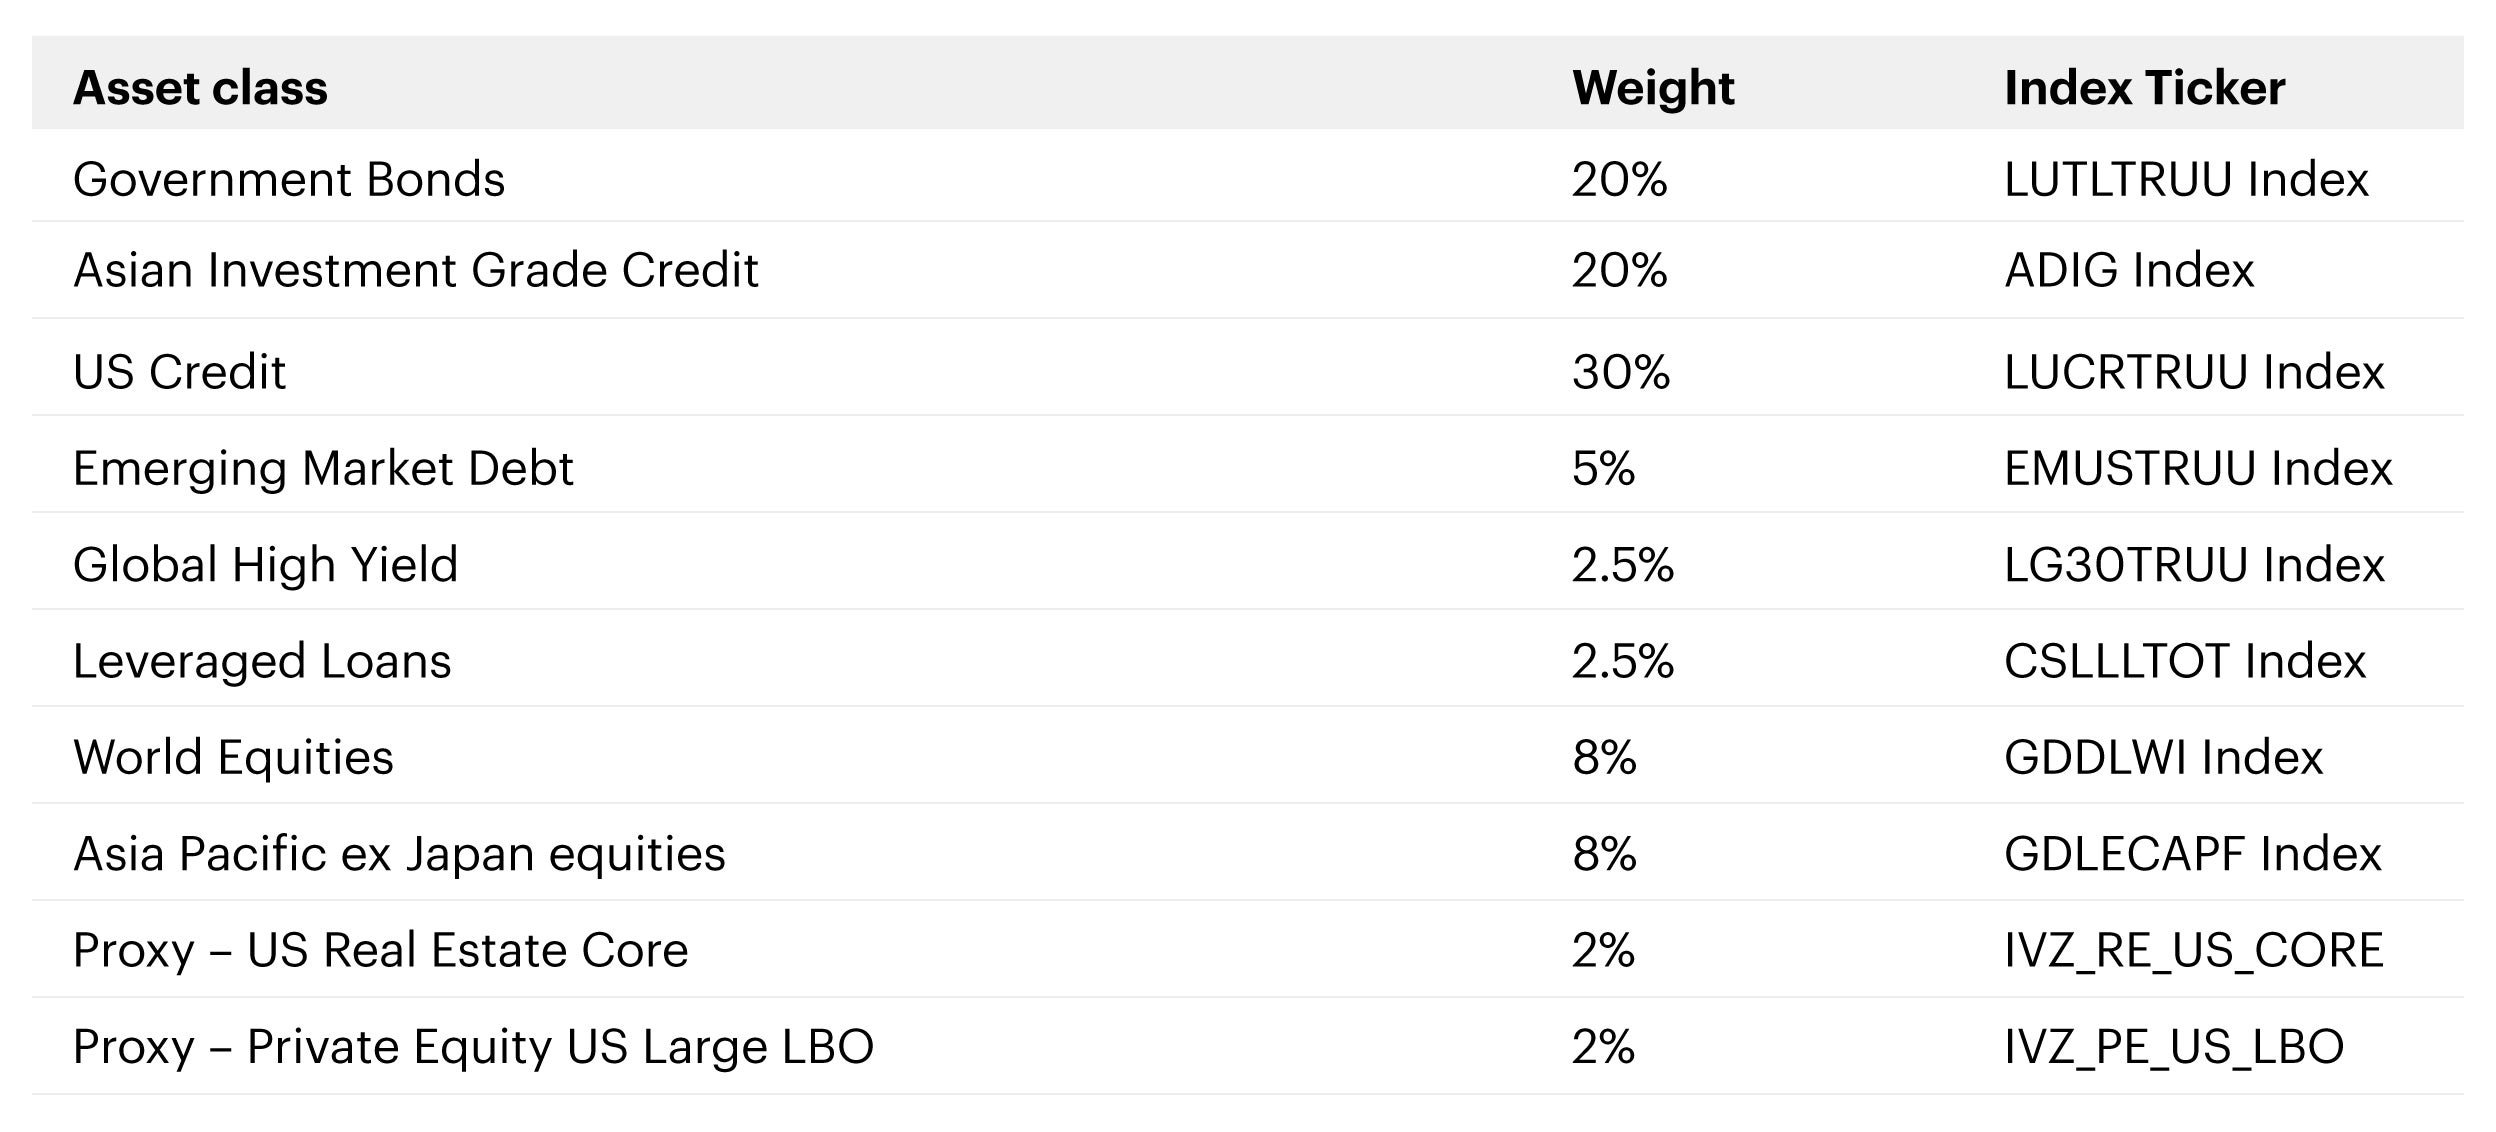Click the LUTLTRUU Index ticker

[2186, 179]
